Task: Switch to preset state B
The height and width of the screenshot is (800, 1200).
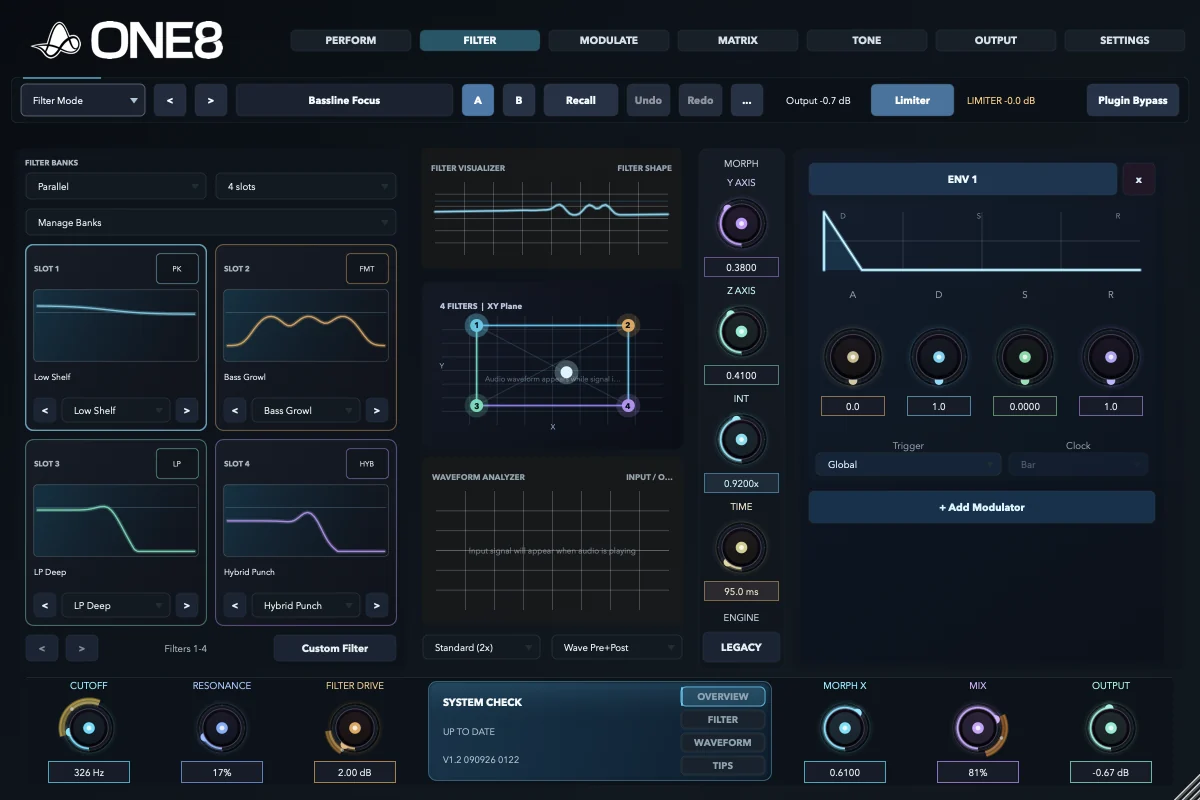Action: (x=519, y=100)
